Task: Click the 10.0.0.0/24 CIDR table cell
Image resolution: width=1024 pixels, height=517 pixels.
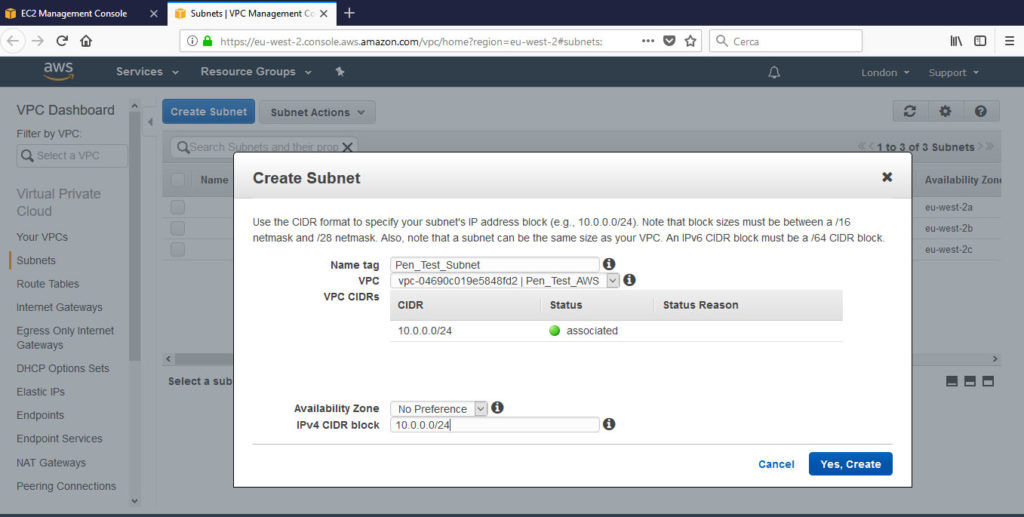Action: (425, 330)
